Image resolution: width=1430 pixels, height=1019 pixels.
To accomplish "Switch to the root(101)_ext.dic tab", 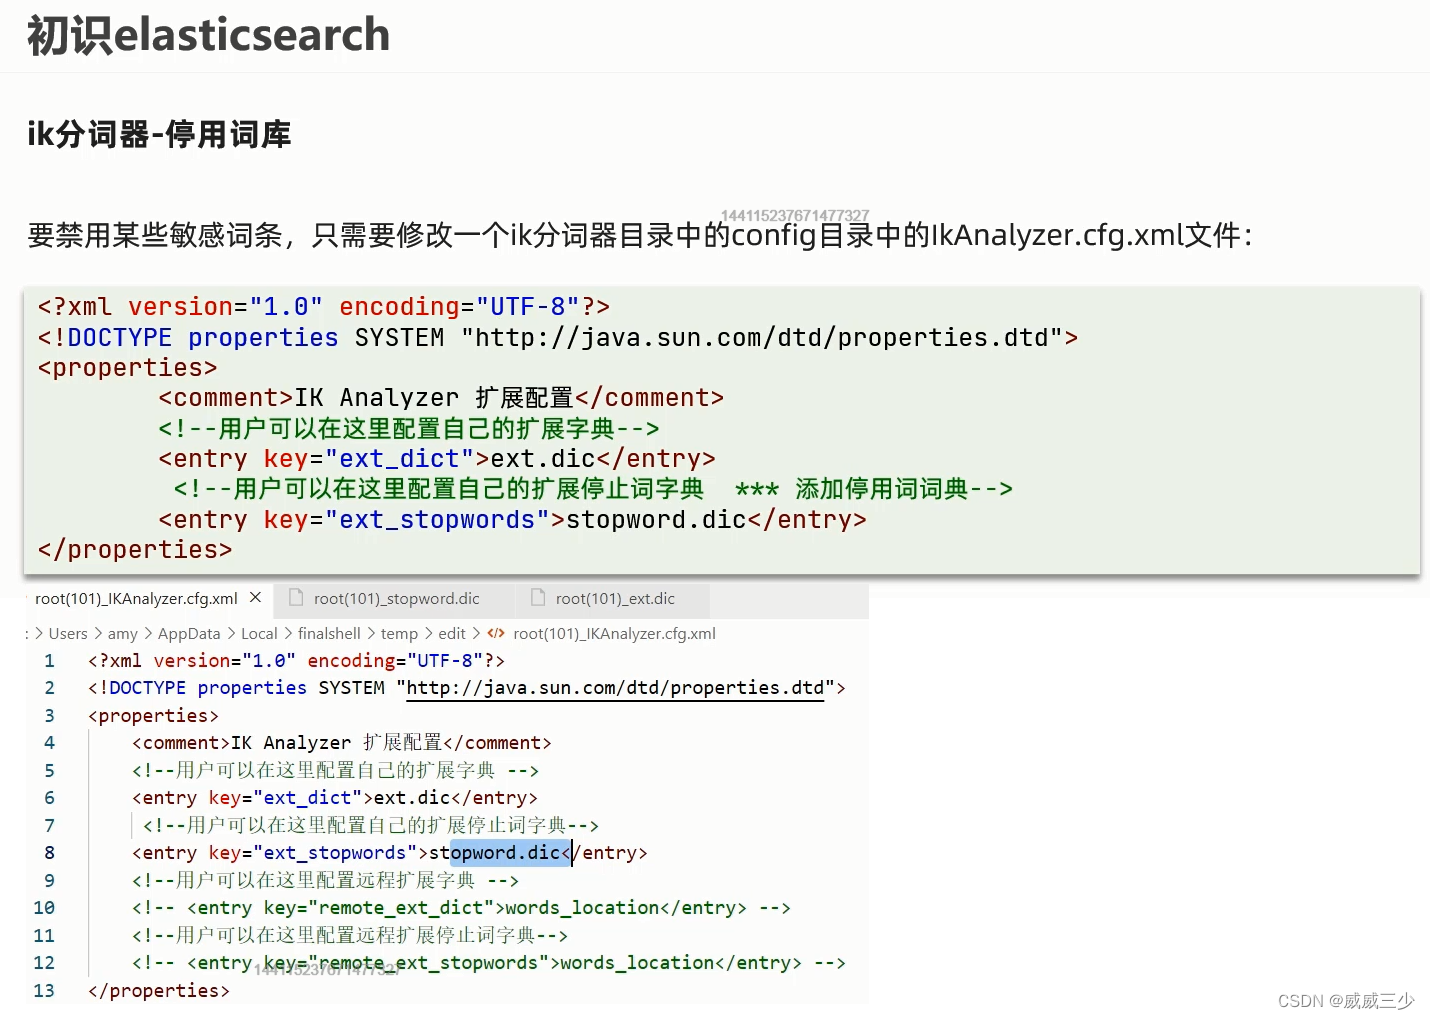I will pyautogui.click(x=613, y=599).
